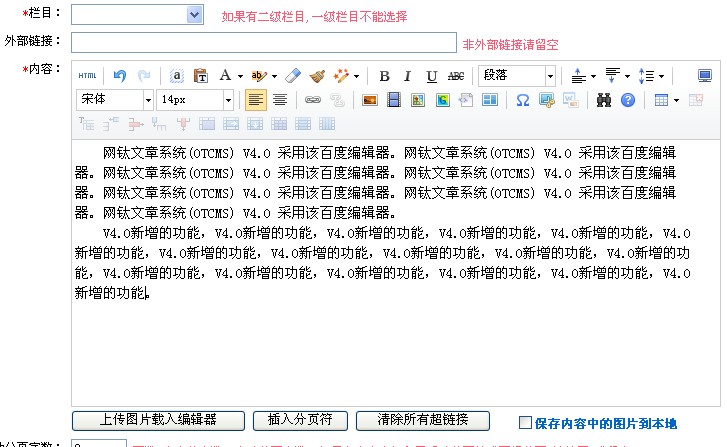The image size is (727, 447).
Task: Expand font color palette arrow
Action: (x=240, y=77)
